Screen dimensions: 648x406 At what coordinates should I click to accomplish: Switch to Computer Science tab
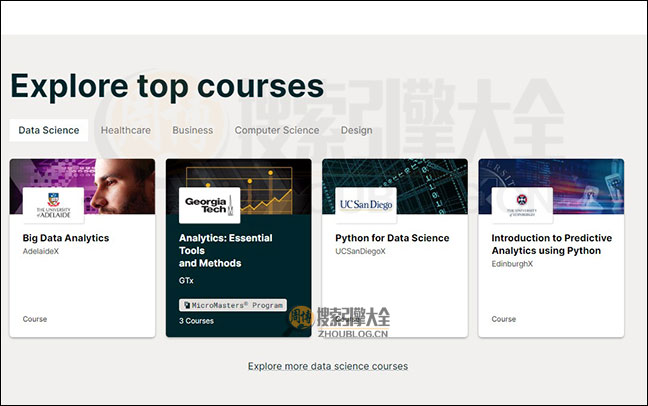tap(277, 130)
